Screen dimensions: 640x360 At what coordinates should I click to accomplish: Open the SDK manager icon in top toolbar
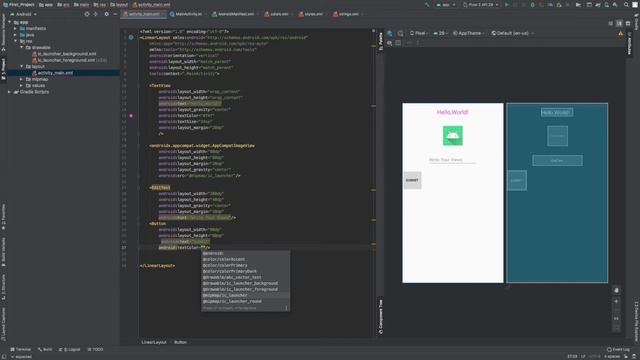click(x=615, y=5)
